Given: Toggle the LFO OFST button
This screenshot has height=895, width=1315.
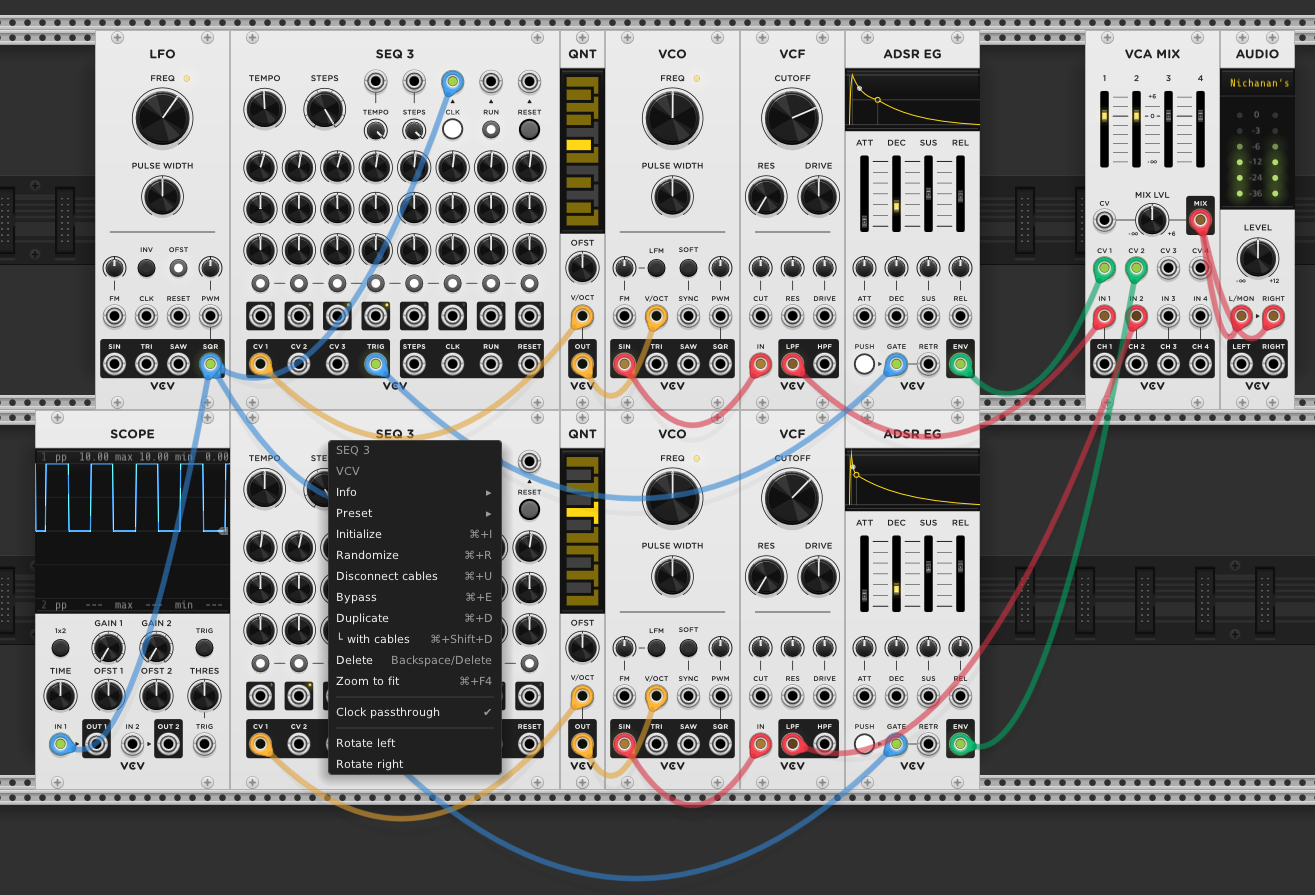Looking at the screenshot, I should 179,267.
